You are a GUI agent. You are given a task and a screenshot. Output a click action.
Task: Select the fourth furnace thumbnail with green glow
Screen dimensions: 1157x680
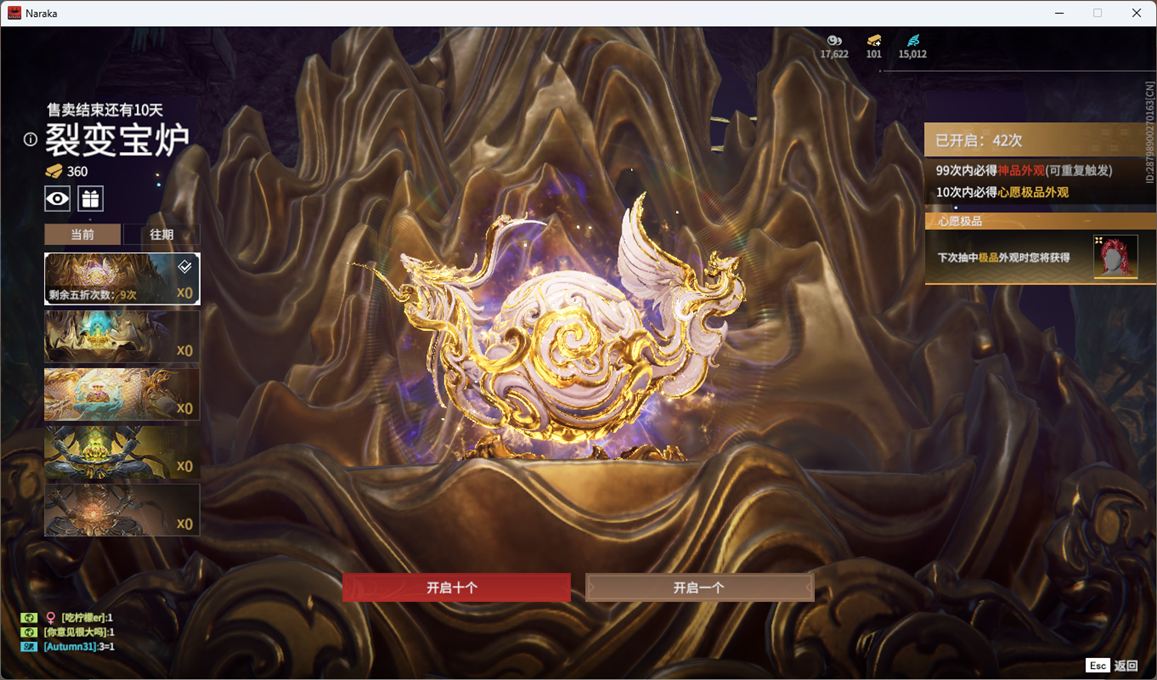pyautogui.click(x=122, y=452)
